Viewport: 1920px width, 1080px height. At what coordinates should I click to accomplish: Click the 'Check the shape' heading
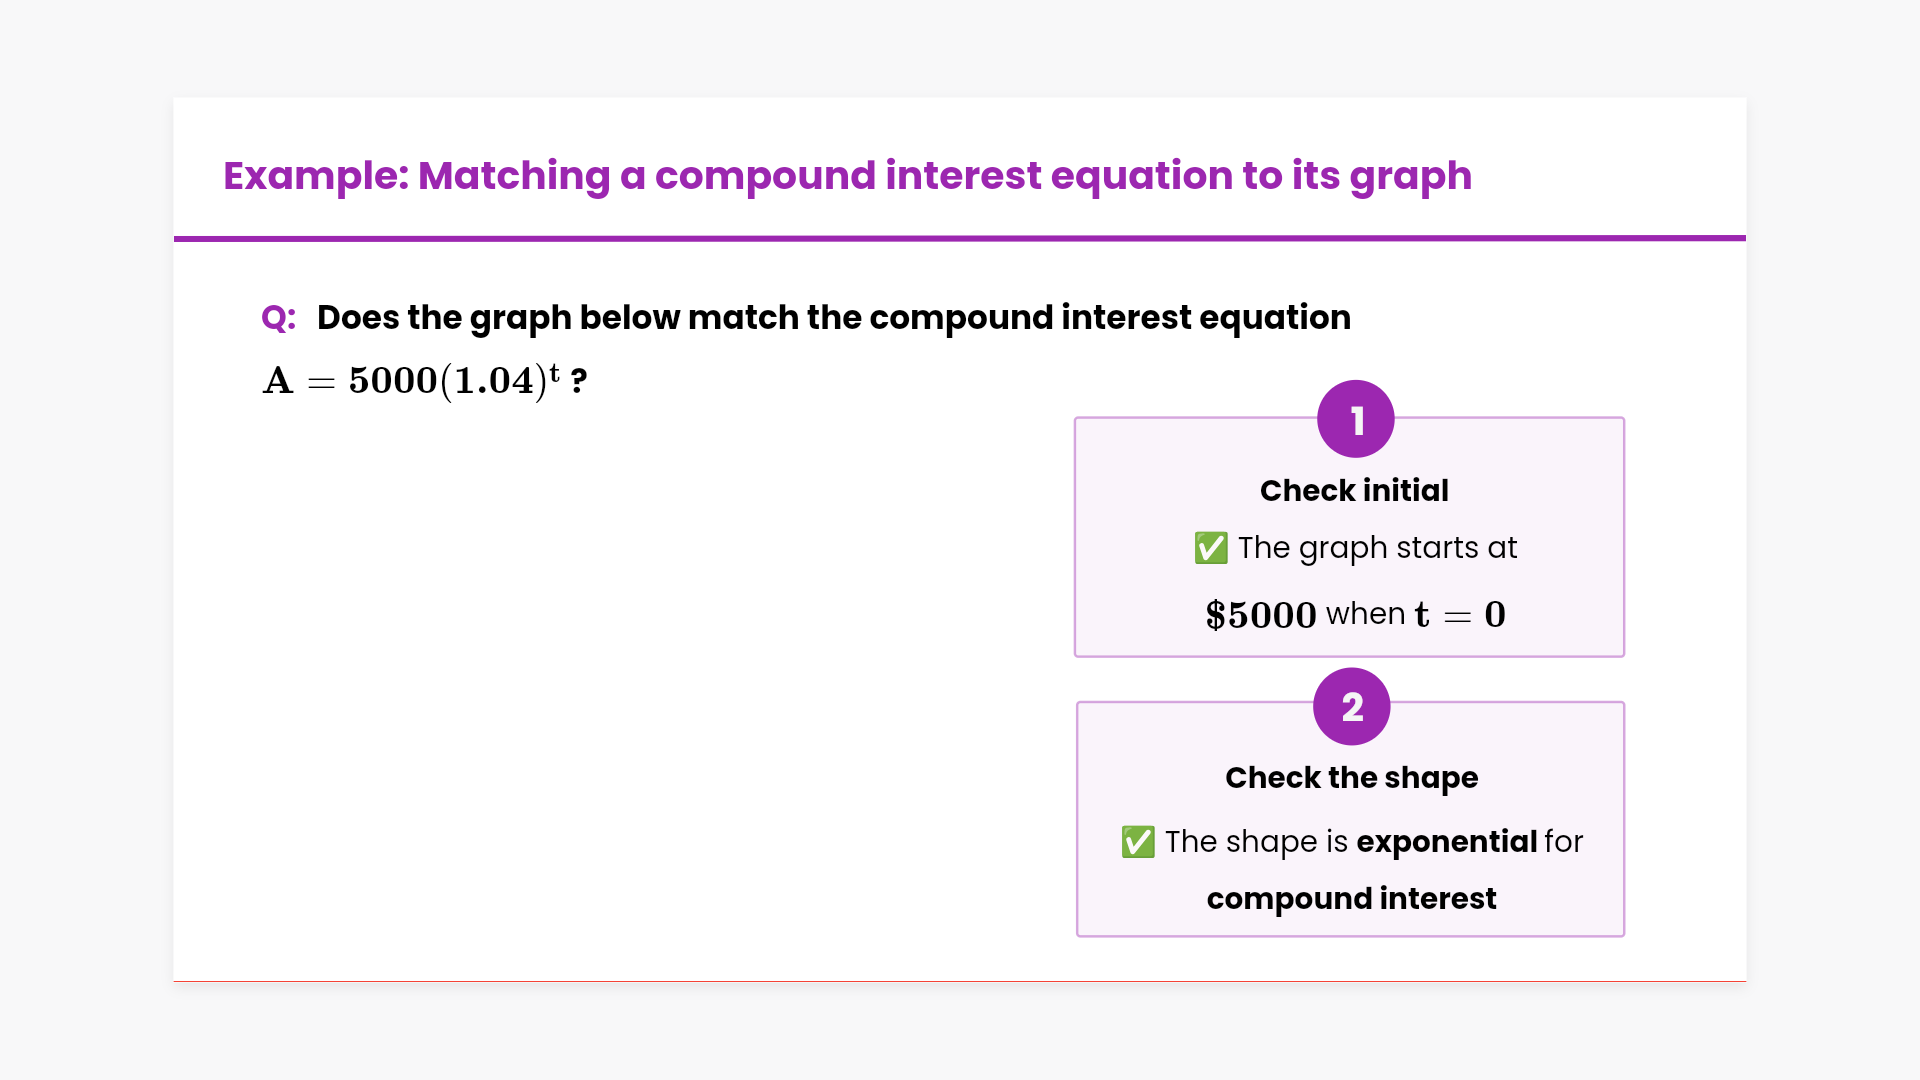[x=1351, y=778]
